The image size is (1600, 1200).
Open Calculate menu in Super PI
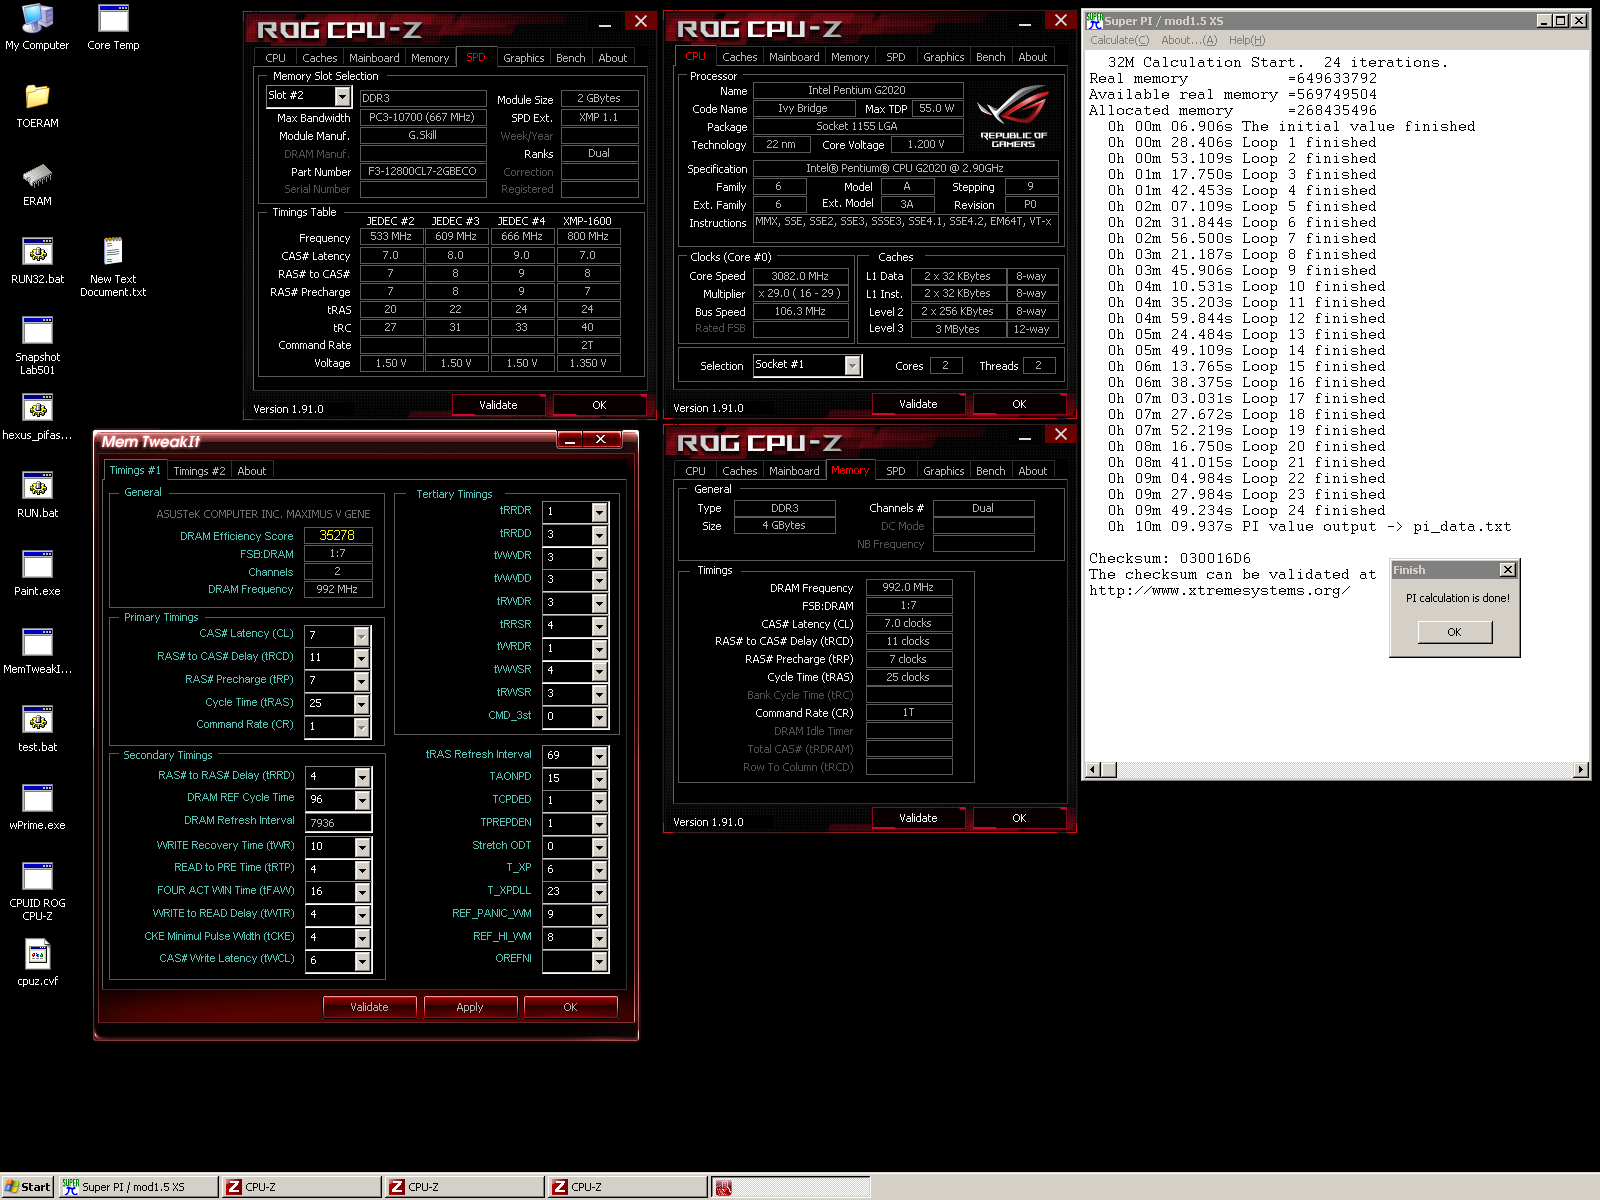(x=1119, y=40)
